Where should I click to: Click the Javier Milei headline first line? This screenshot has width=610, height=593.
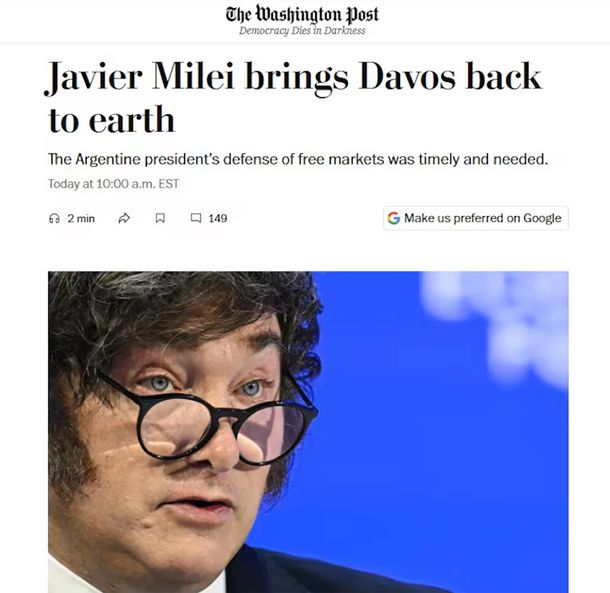[x=294, y=77]
